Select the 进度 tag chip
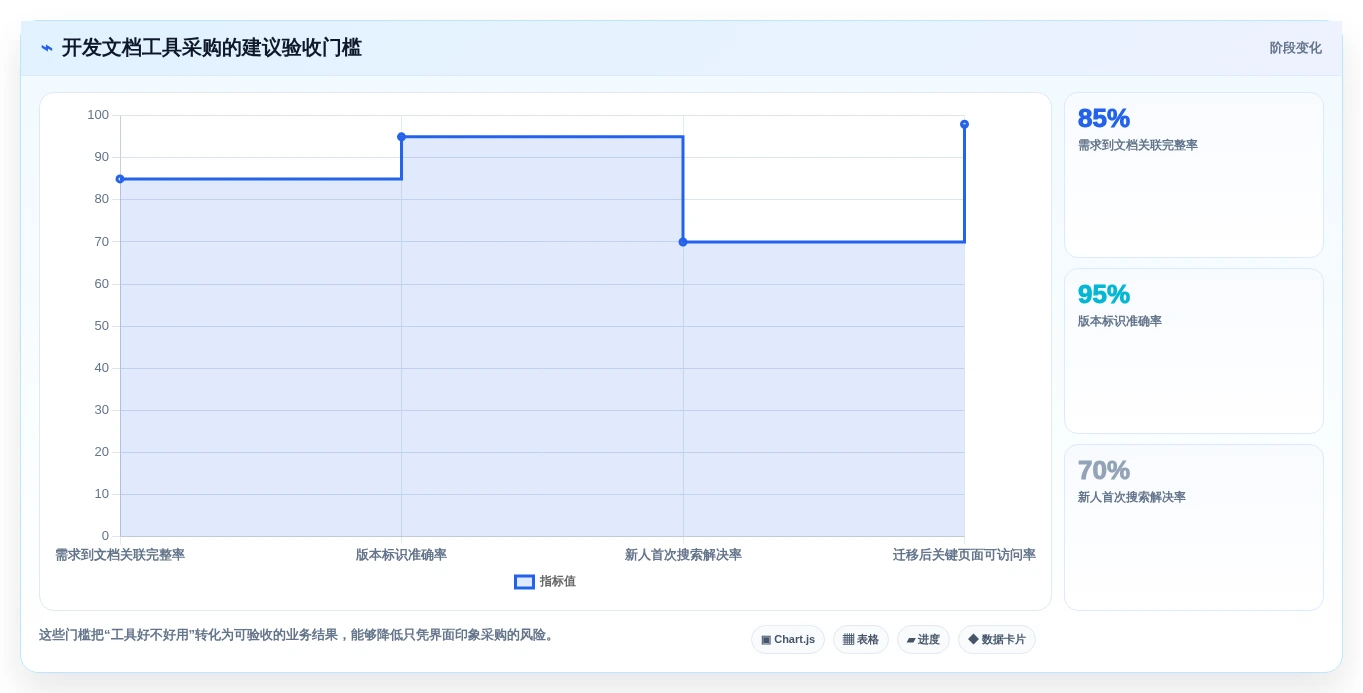The width and height of the screenshot is (1363, 693). [x=923, y=640]
